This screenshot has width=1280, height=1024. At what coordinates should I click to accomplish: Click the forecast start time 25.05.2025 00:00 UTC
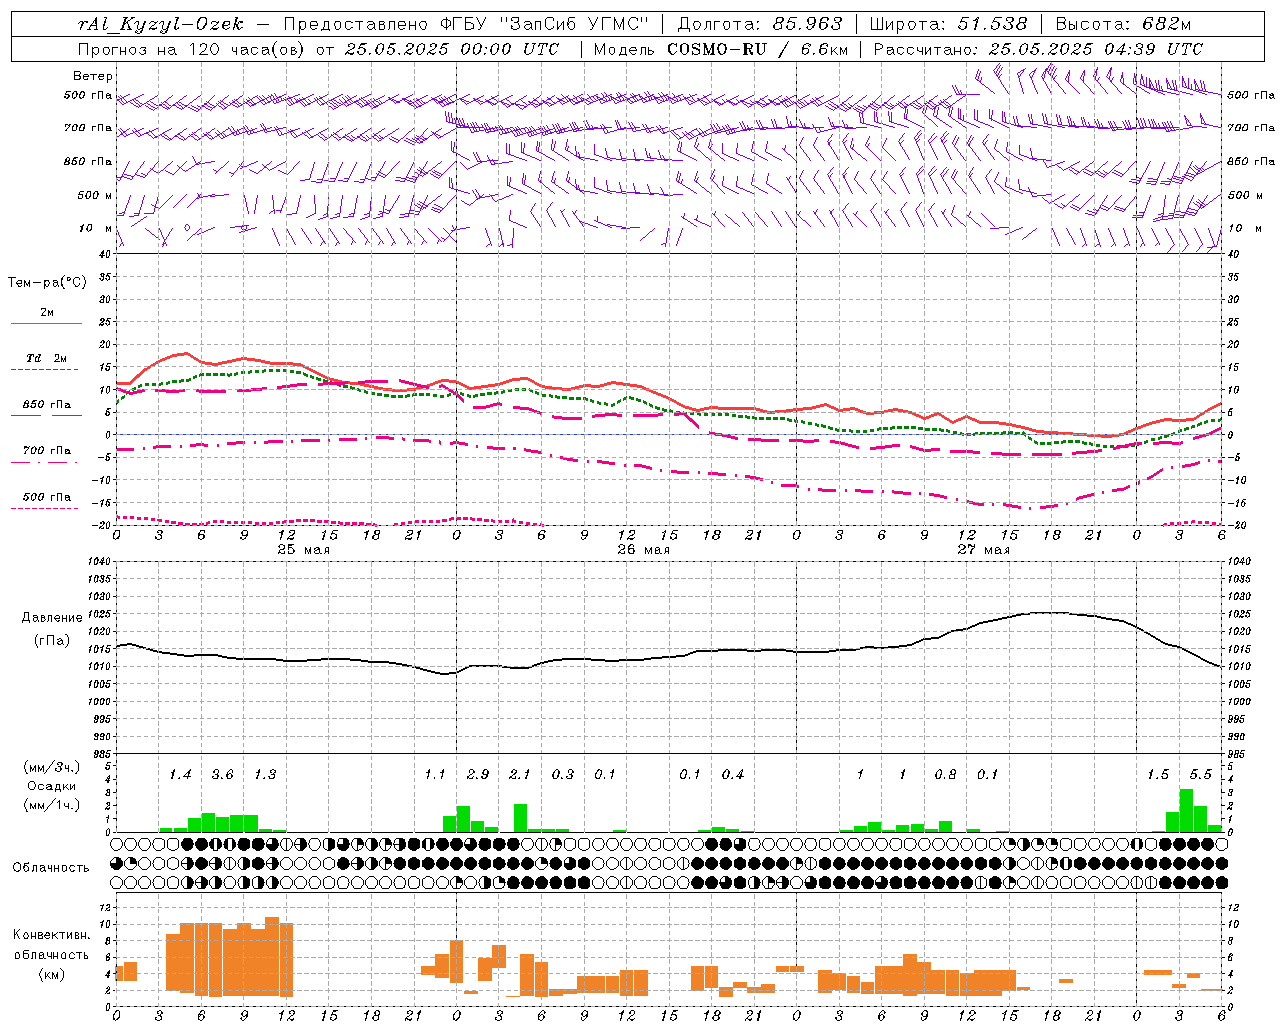452,49
